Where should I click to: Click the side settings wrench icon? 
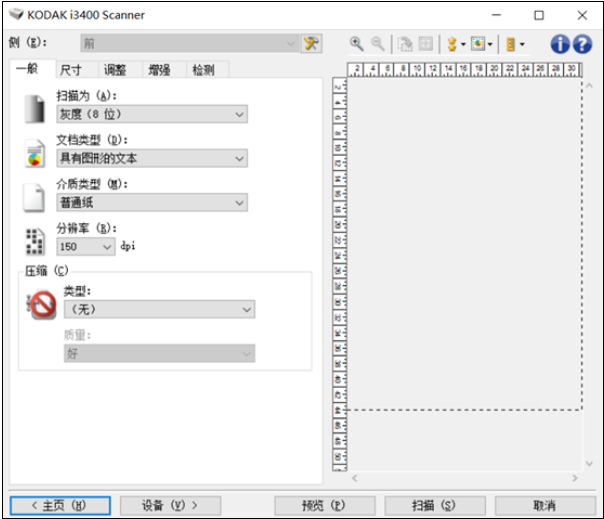tap(311, 44)
